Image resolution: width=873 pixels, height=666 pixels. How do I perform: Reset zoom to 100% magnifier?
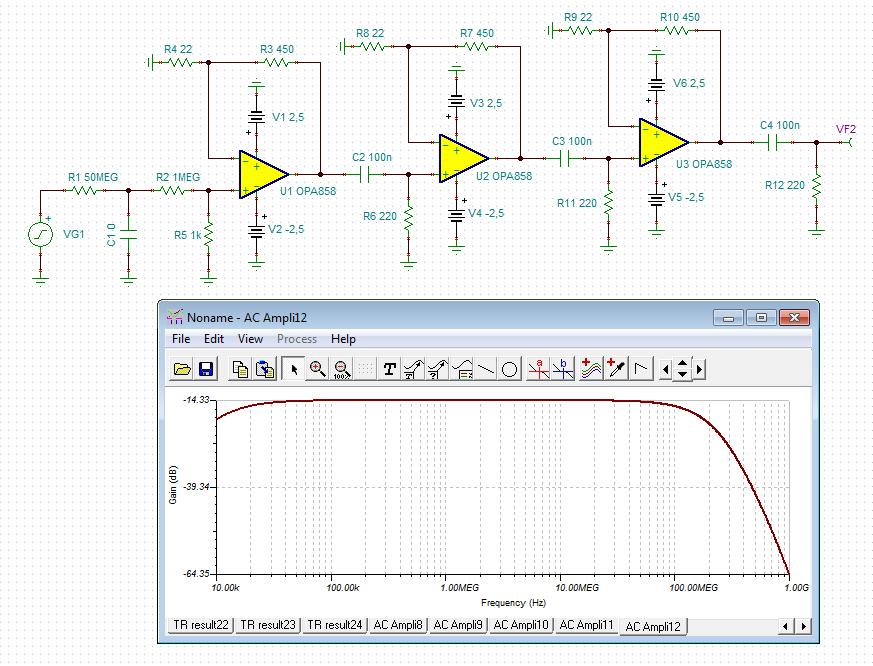point(341,369)
